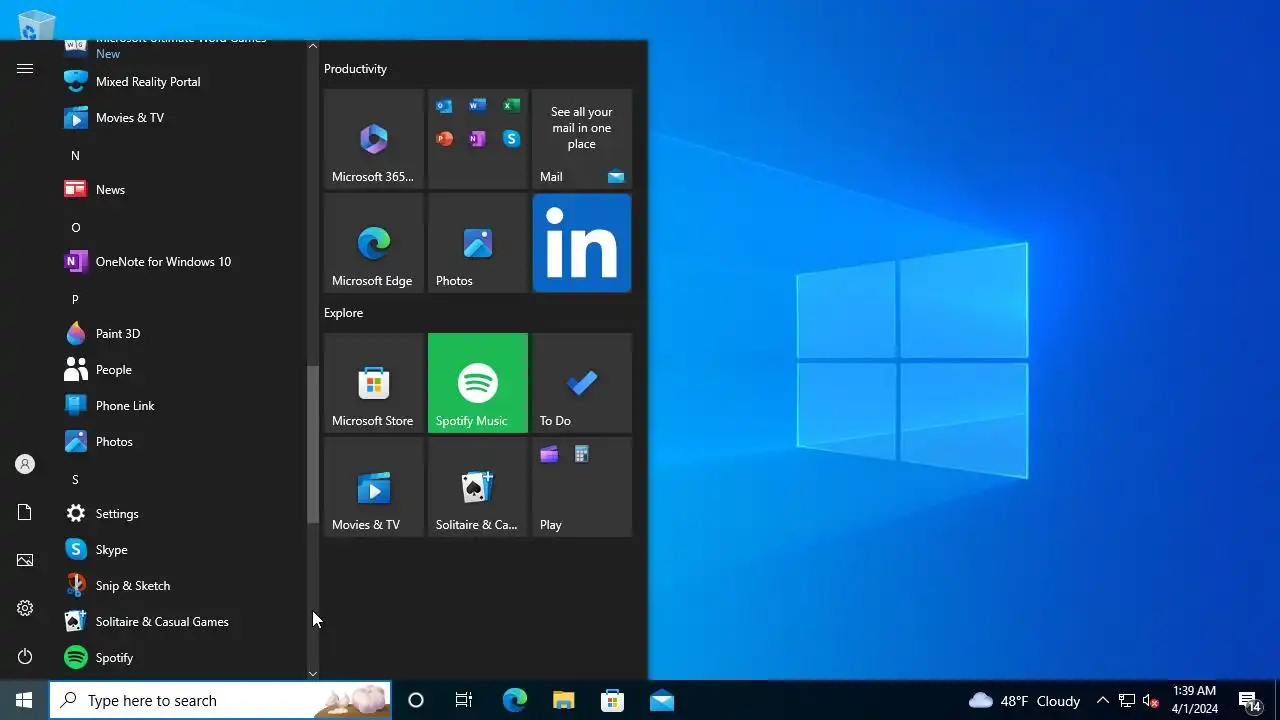Image resolution: width=1280 pixels, height=720 pixels.
Task: Open File Explorer from the taskbar
Action: (563, 700)
